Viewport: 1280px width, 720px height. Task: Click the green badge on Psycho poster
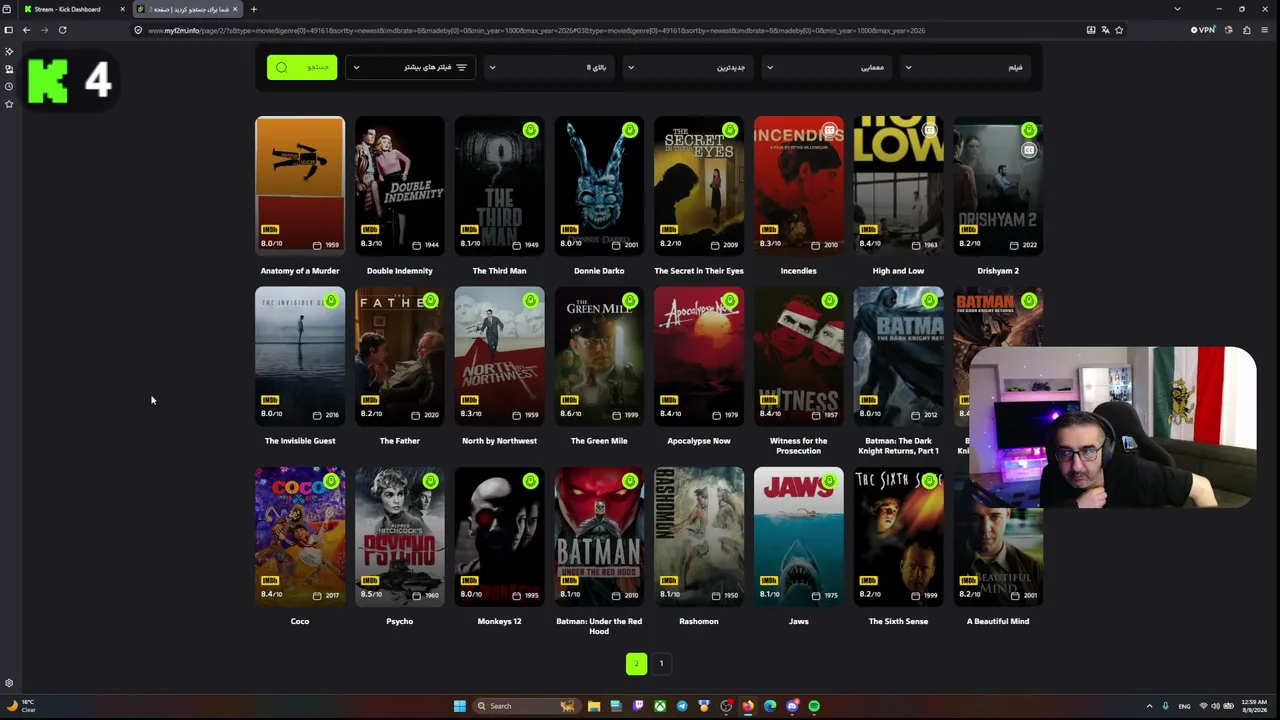pos(430,481)
